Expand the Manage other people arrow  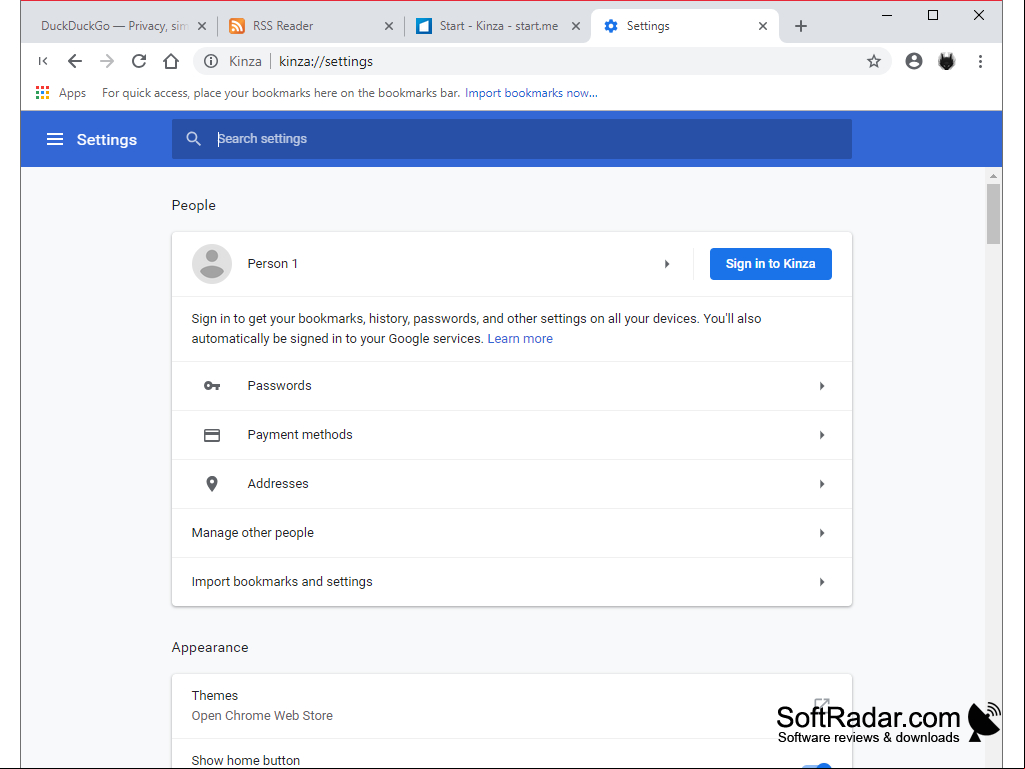point(822,533)
